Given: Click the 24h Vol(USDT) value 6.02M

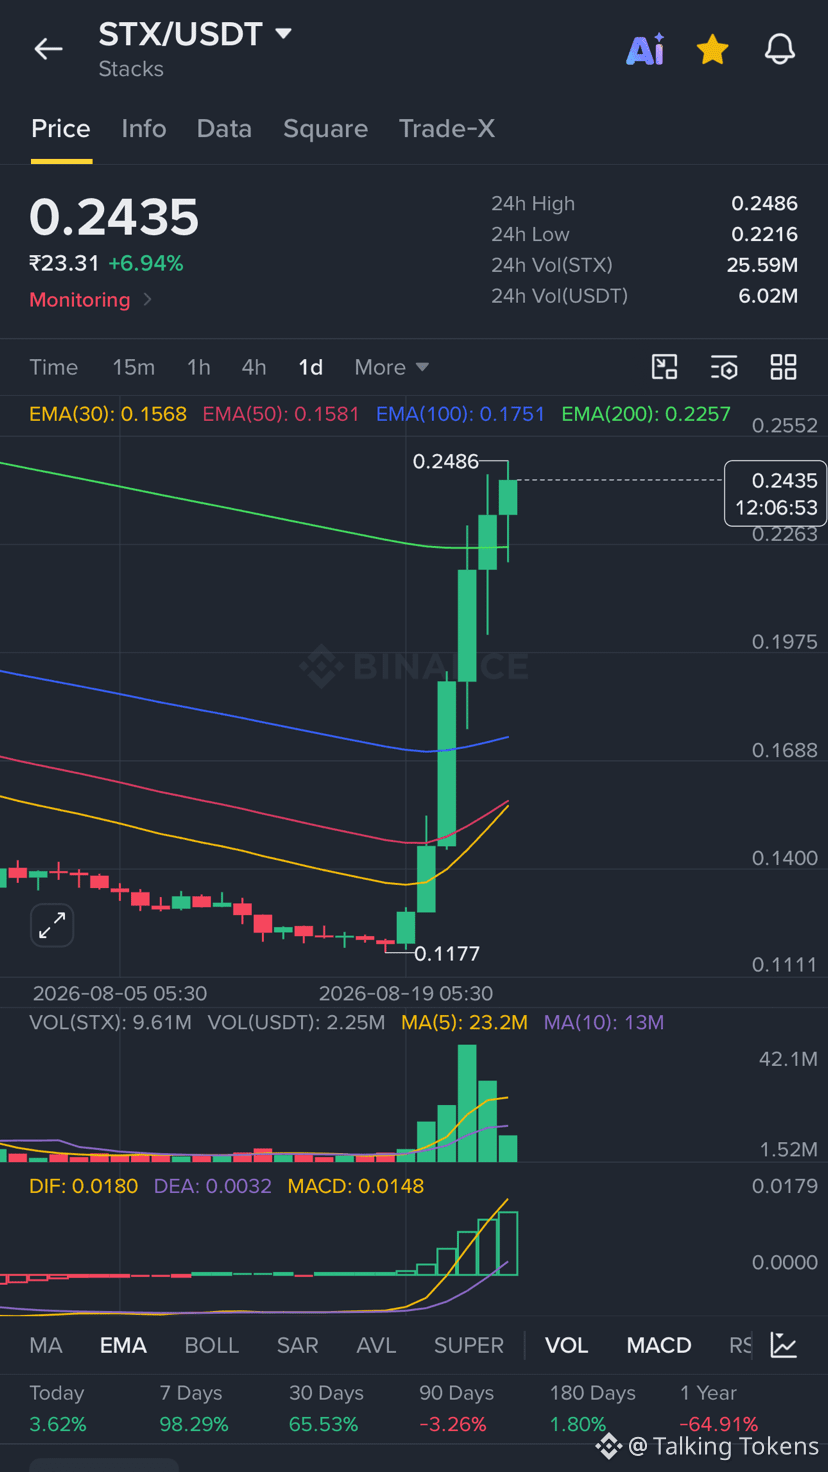Looking at the screenshot, I should point(768,297).
